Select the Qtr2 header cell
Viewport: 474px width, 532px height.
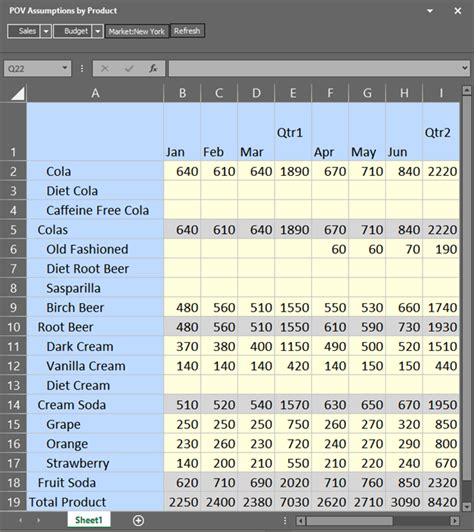[441, 132]
